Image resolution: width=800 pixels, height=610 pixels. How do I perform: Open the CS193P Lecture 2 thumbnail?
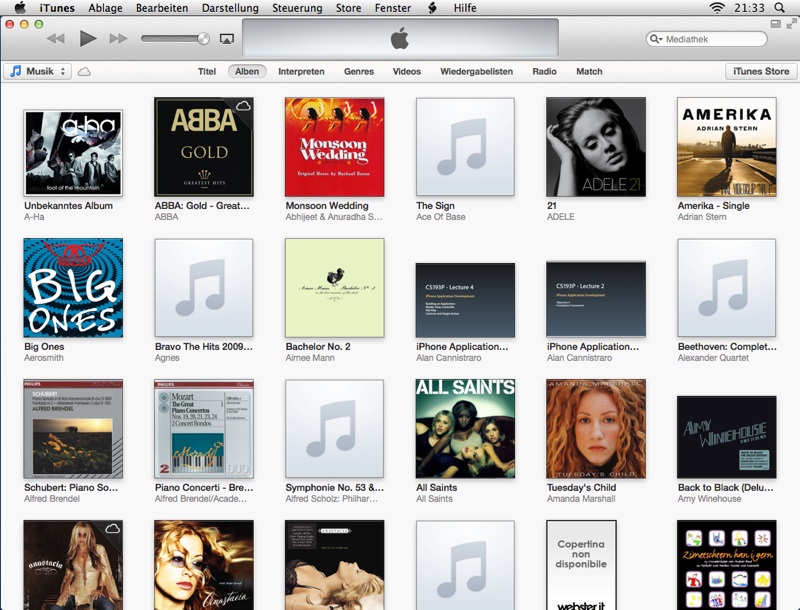[596, 299]
